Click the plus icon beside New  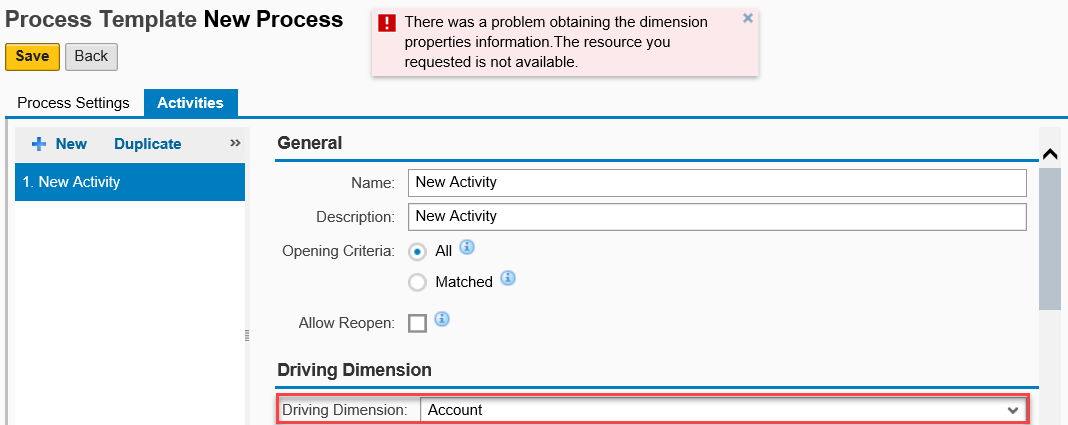point(40,144)
